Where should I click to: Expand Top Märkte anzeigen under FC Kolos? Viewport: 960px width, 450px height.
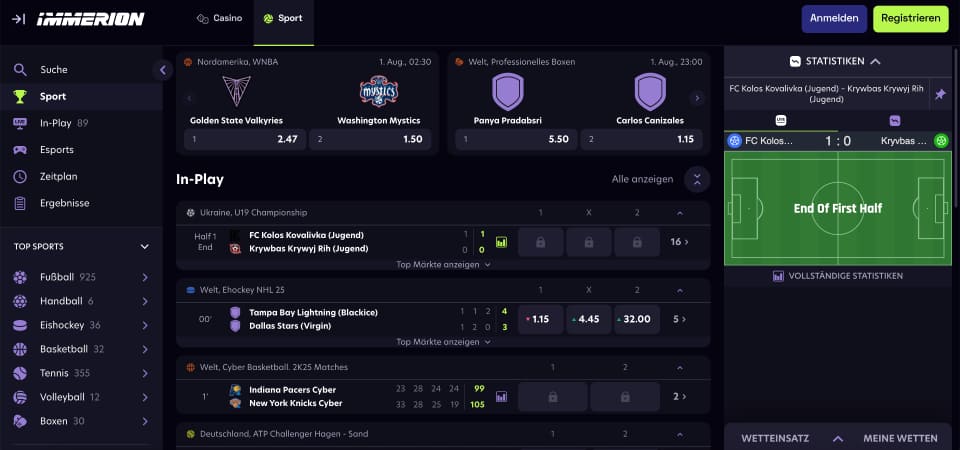point(443,264)
